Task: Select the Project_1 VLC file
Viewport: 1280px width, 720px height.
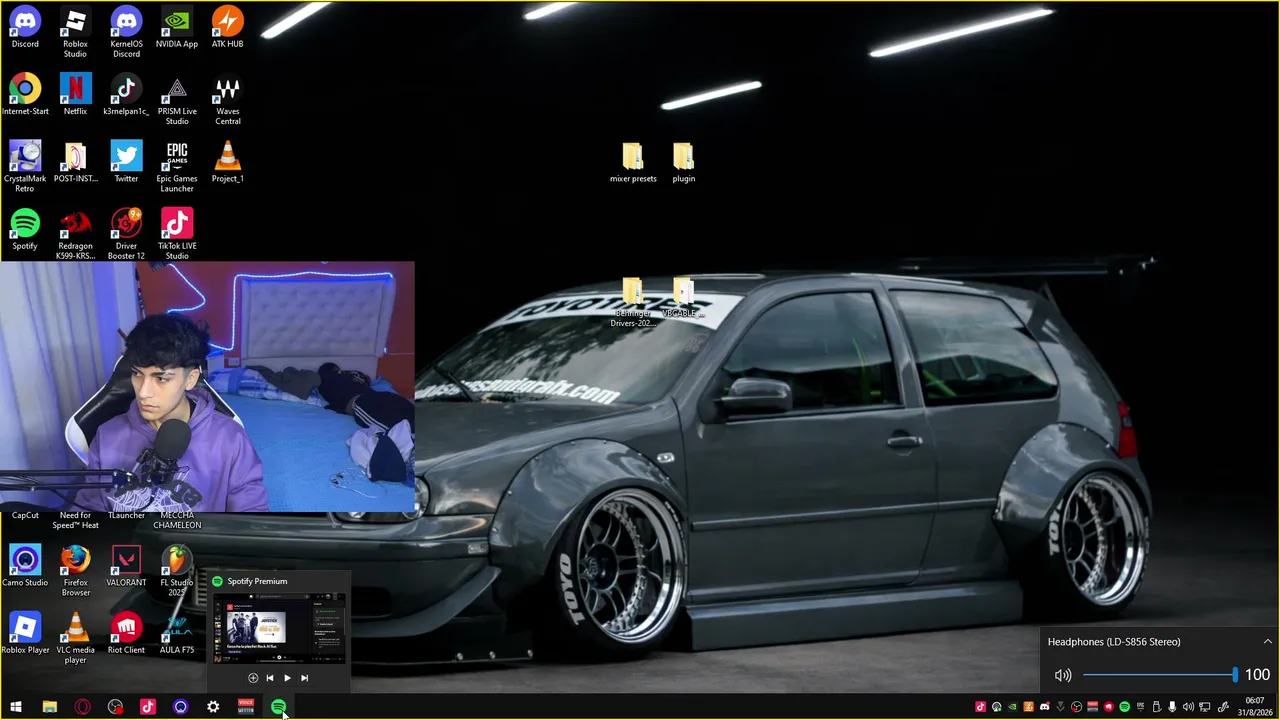Action: click(x=227, y=162)
